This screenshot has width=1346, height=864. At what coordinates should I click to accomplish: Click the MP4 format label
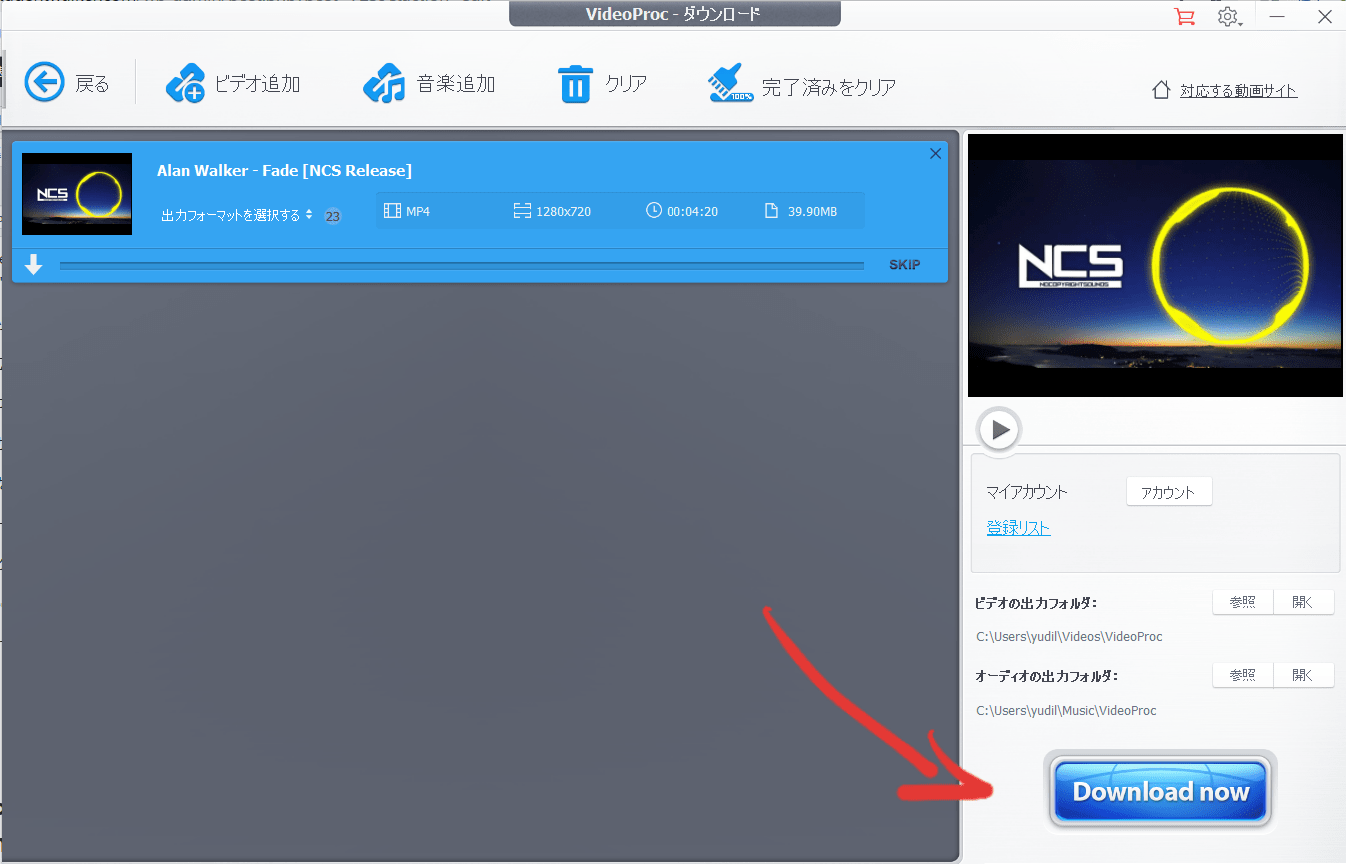[418, 211]
